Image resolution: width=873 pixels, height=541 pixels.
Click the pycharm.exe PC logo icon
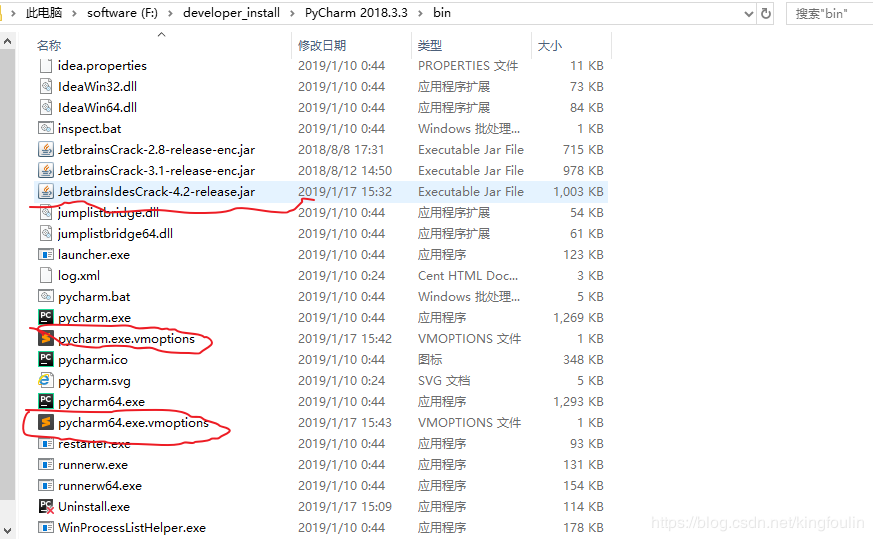click(46, 317)
